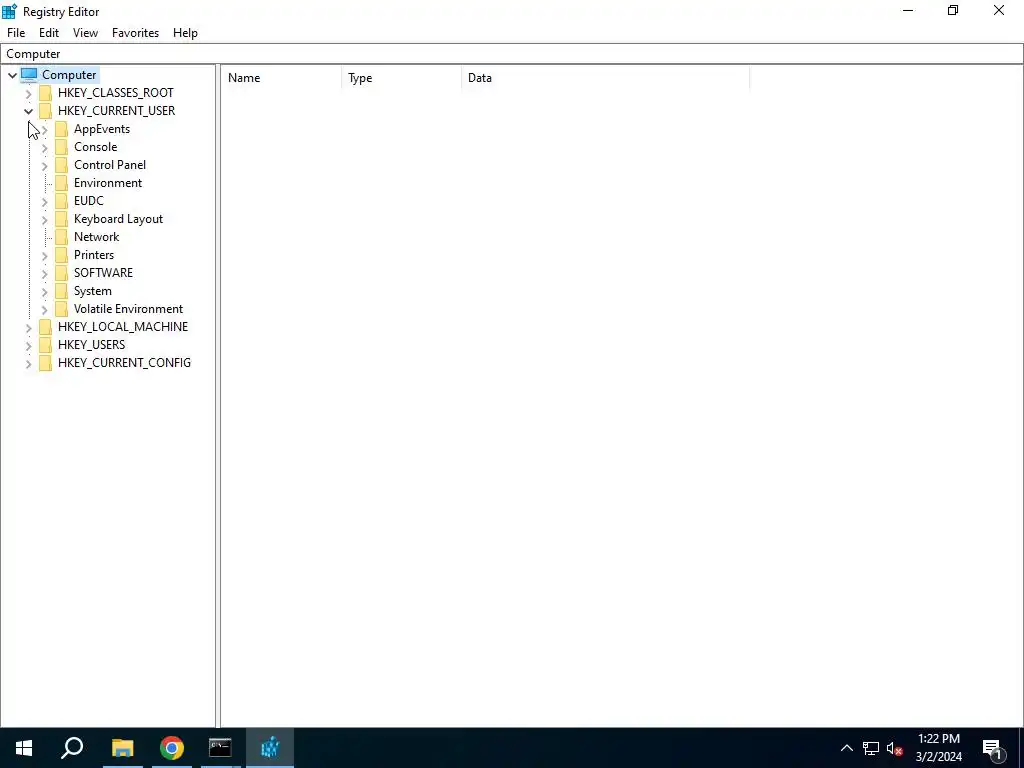Open taskbar Search
The height and width of the screenshot is (768, 1024).
[72, 748]
